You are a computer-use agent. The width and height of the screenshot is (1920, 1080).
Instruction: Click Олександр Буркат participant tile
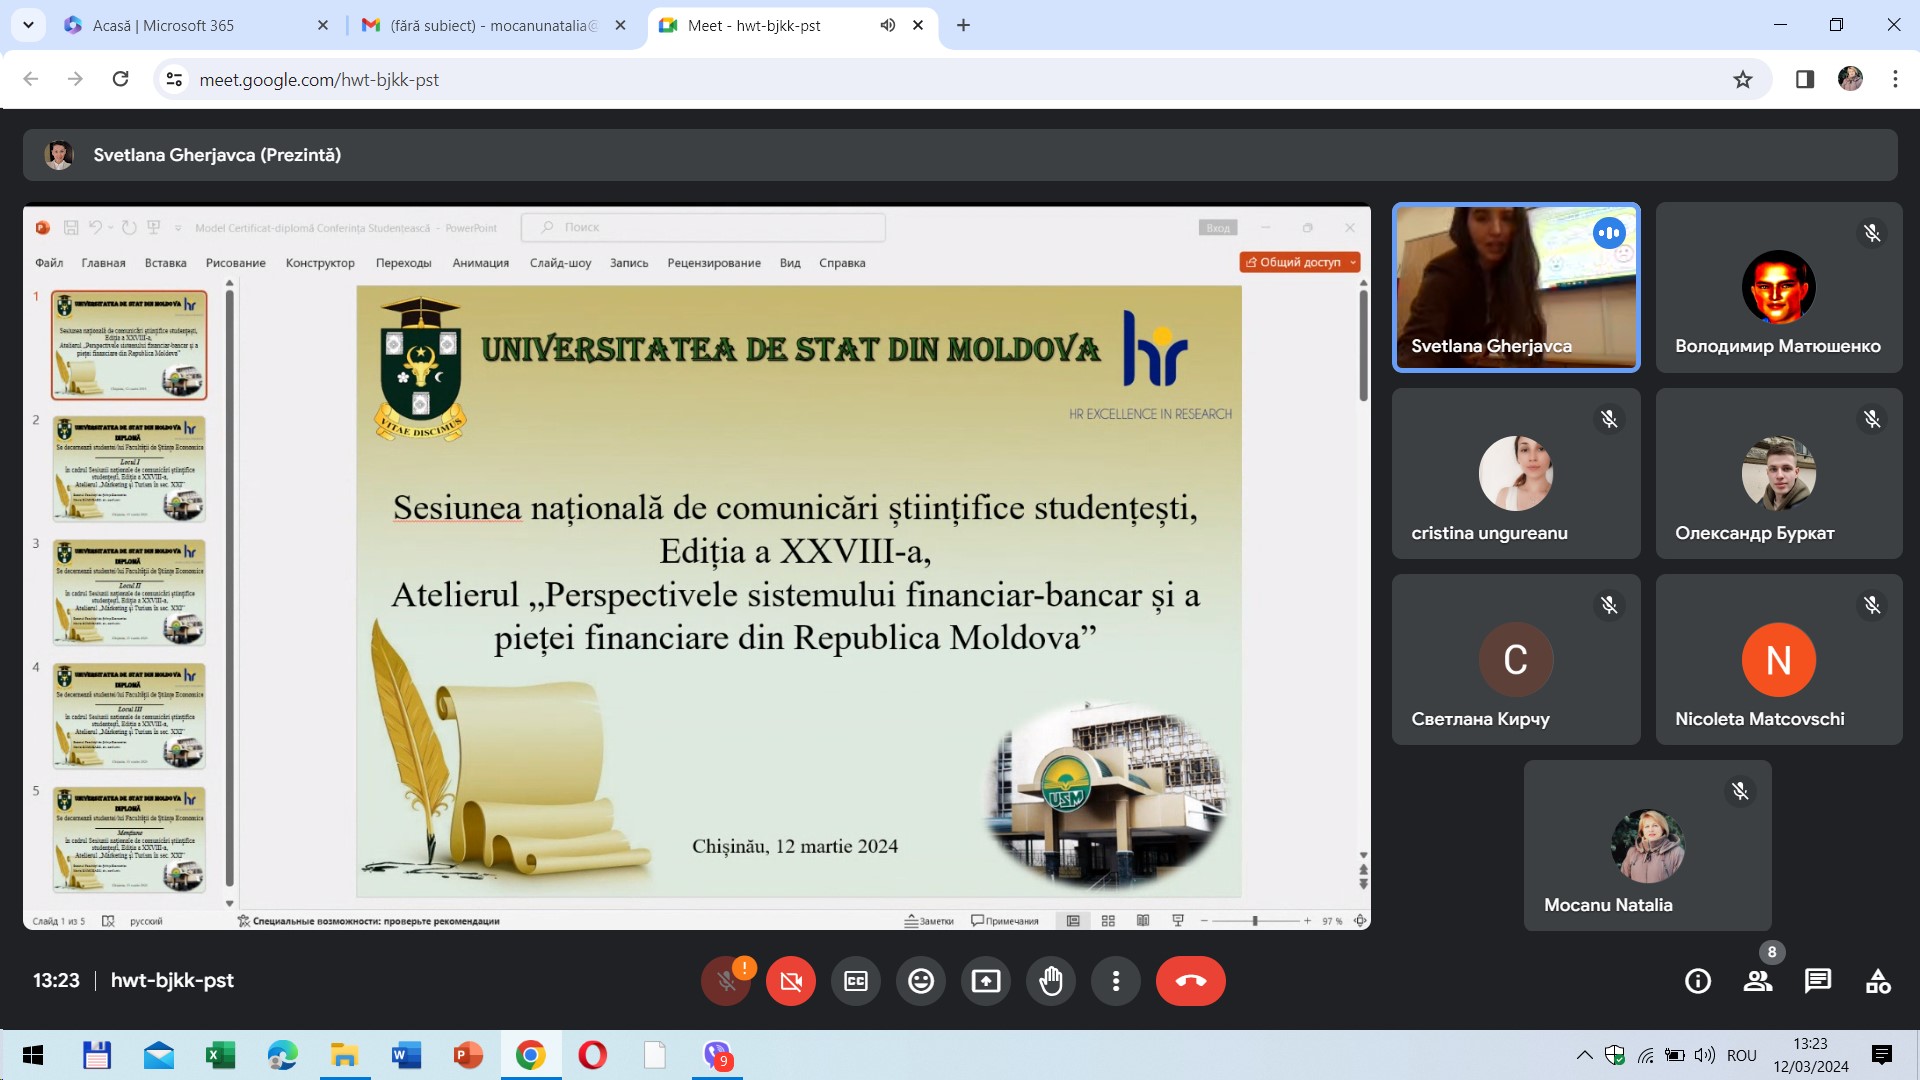(1779, 474)
